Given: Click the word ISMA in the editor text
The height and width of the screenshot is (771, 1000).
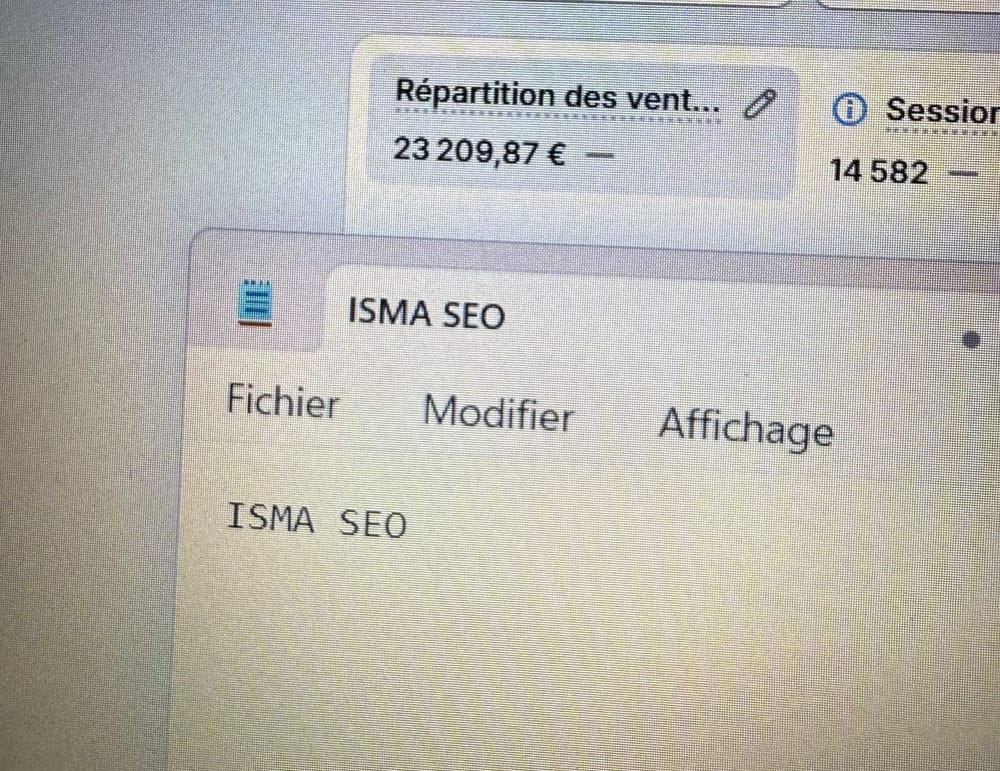Looking at the screenshot, I should [x=271, y=518].
